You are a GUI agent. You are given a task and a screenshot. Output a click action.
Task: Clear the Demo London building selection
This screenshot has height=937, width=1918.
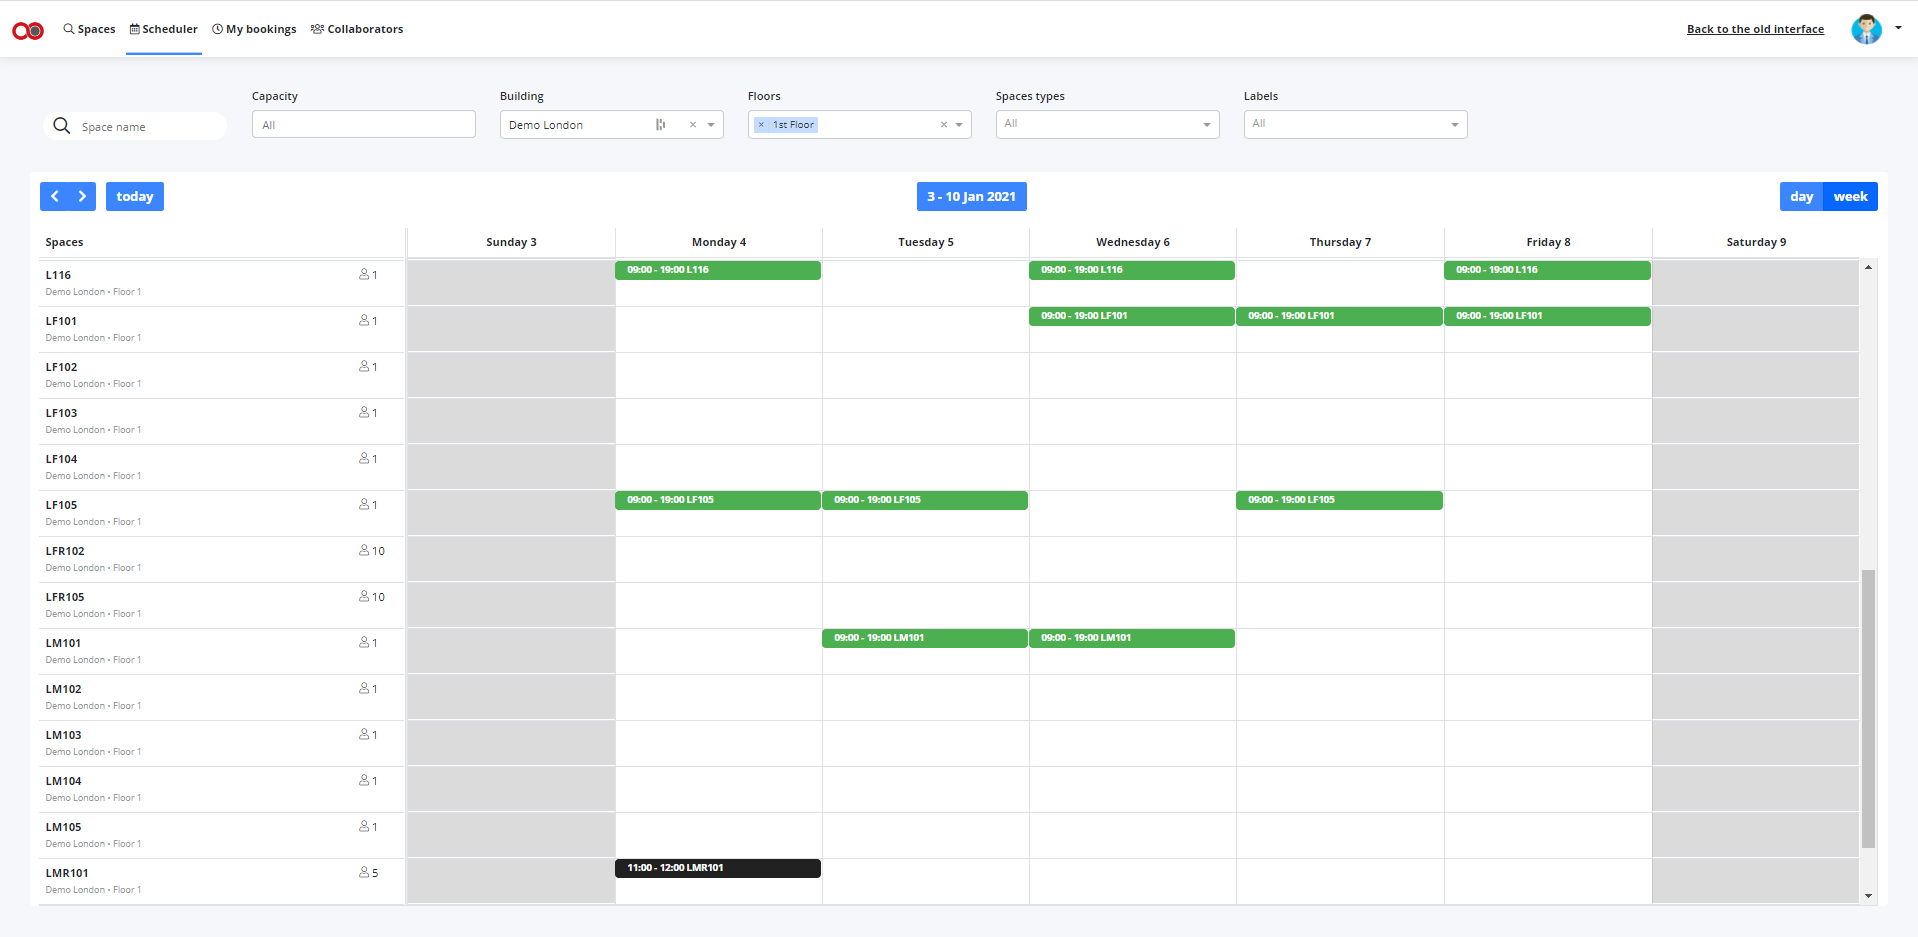[x=692, y=125]
